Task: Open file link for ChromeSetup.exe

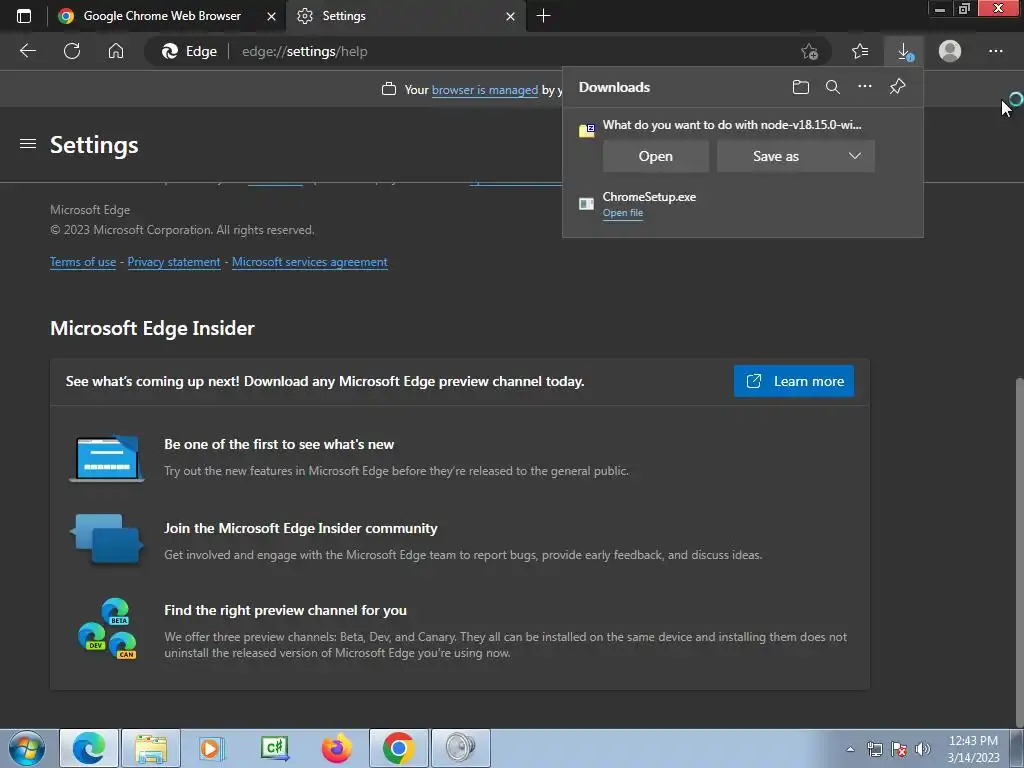Action: [623, 213]
